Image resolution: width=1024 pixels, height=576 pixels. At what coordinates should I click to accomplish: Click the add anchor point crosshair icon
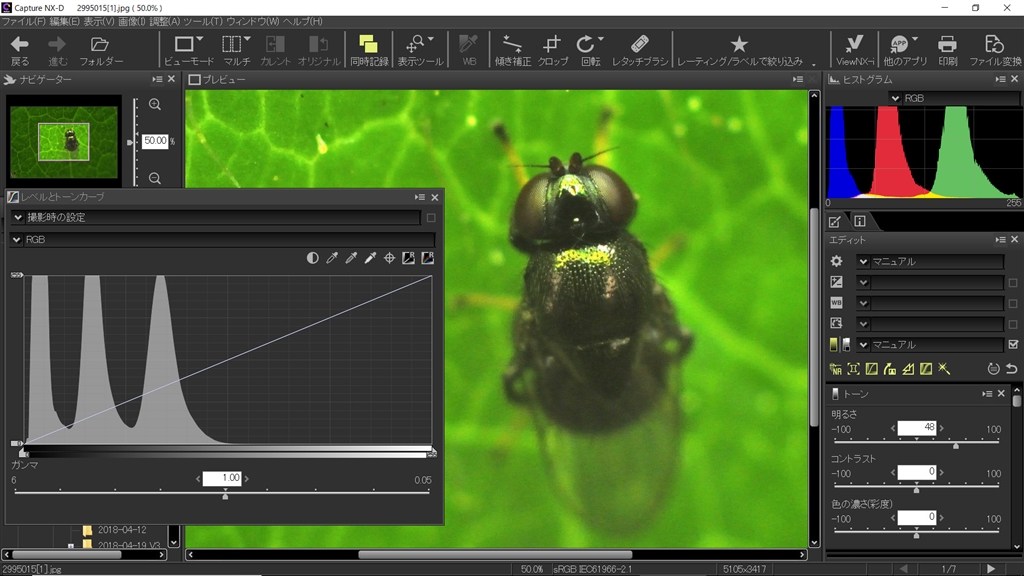389,258
